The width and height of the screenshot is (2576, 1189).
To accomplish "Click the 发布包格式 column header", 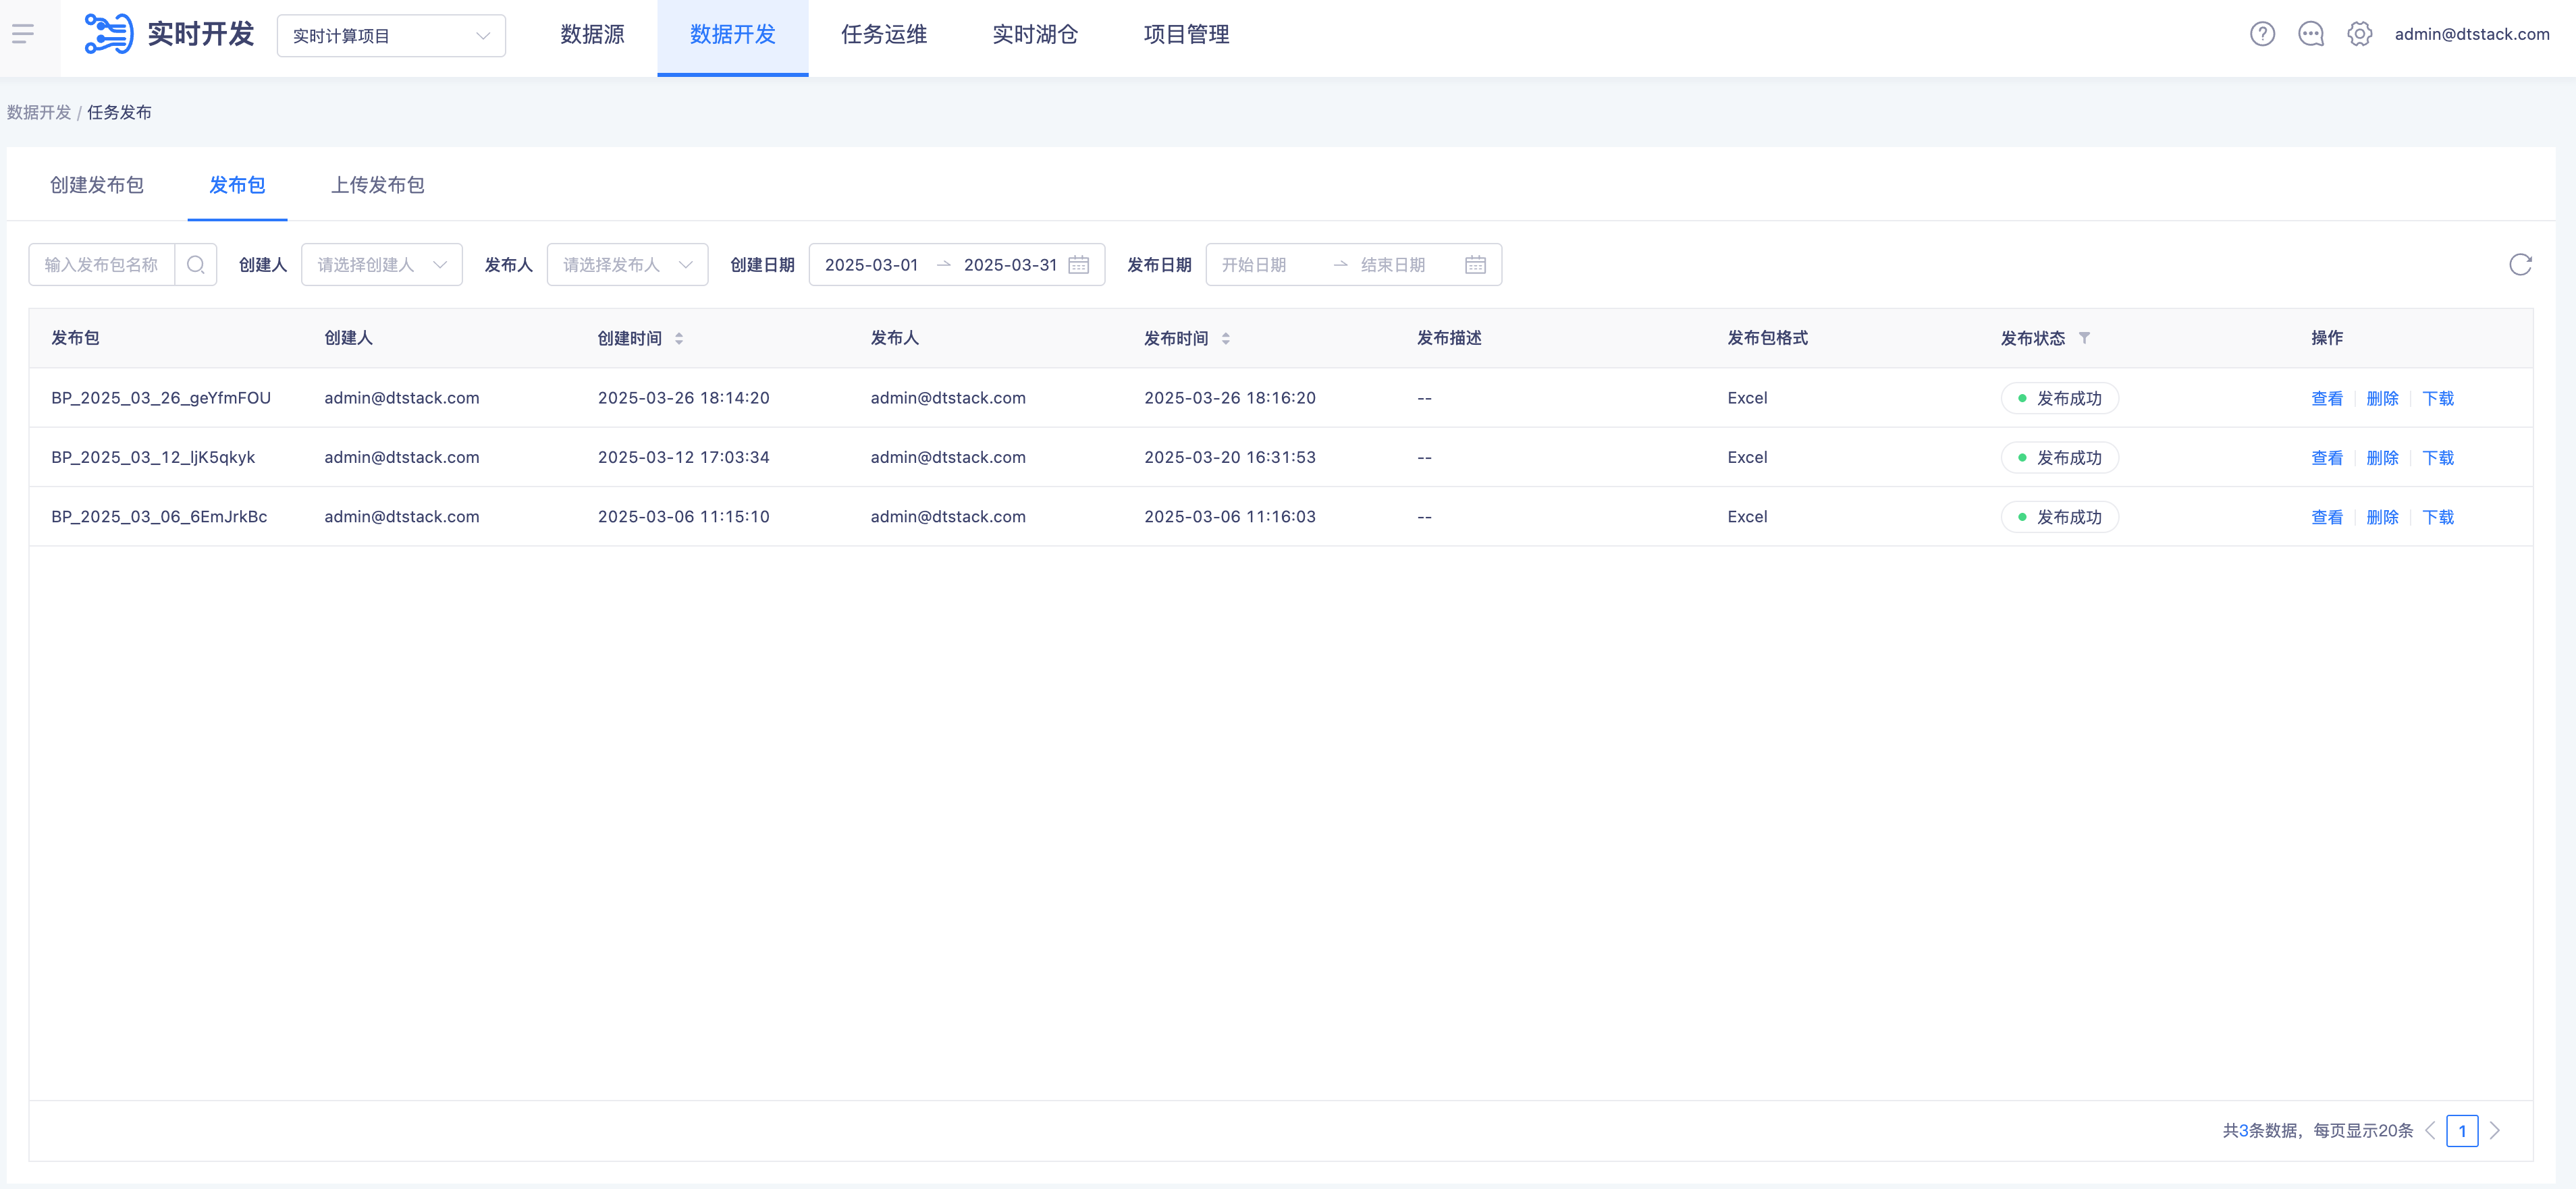I will (1767, 338).
